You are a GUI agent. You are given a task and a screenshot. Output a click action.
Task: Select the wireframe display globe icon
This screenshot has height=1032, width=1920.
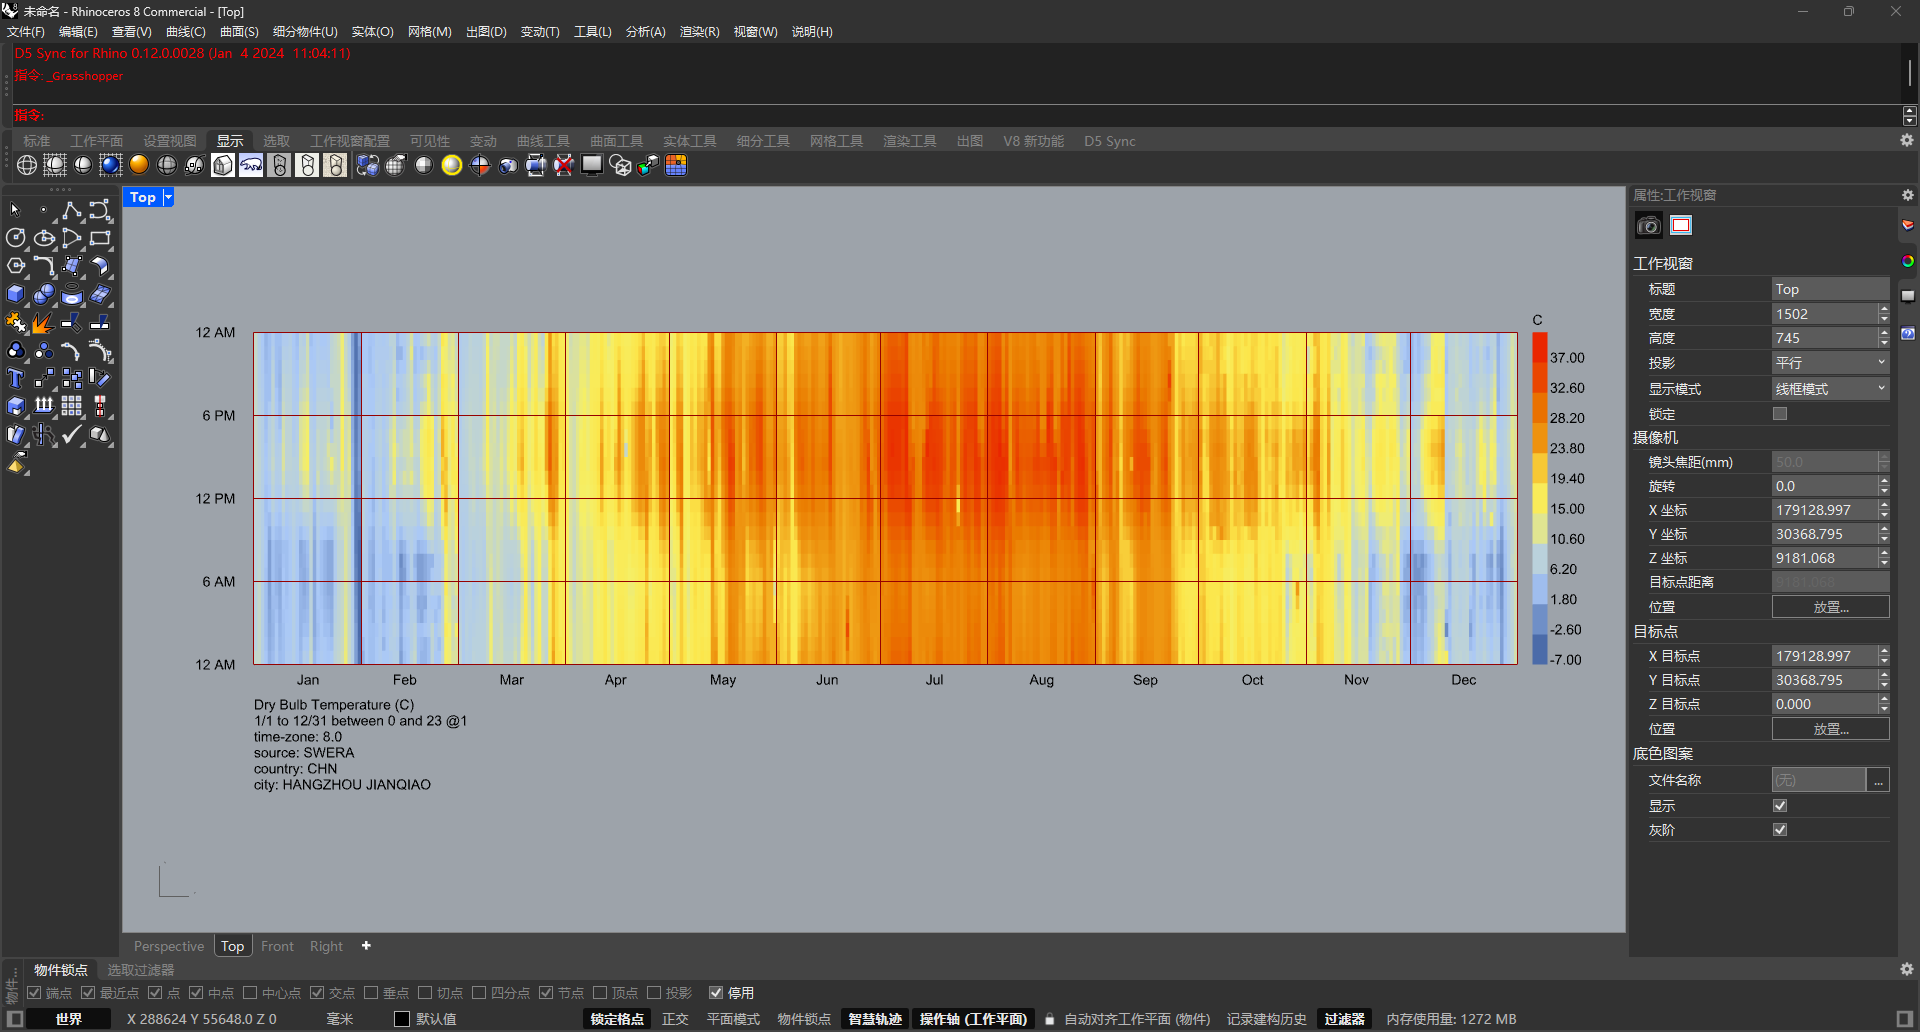(x=27, y=166)
